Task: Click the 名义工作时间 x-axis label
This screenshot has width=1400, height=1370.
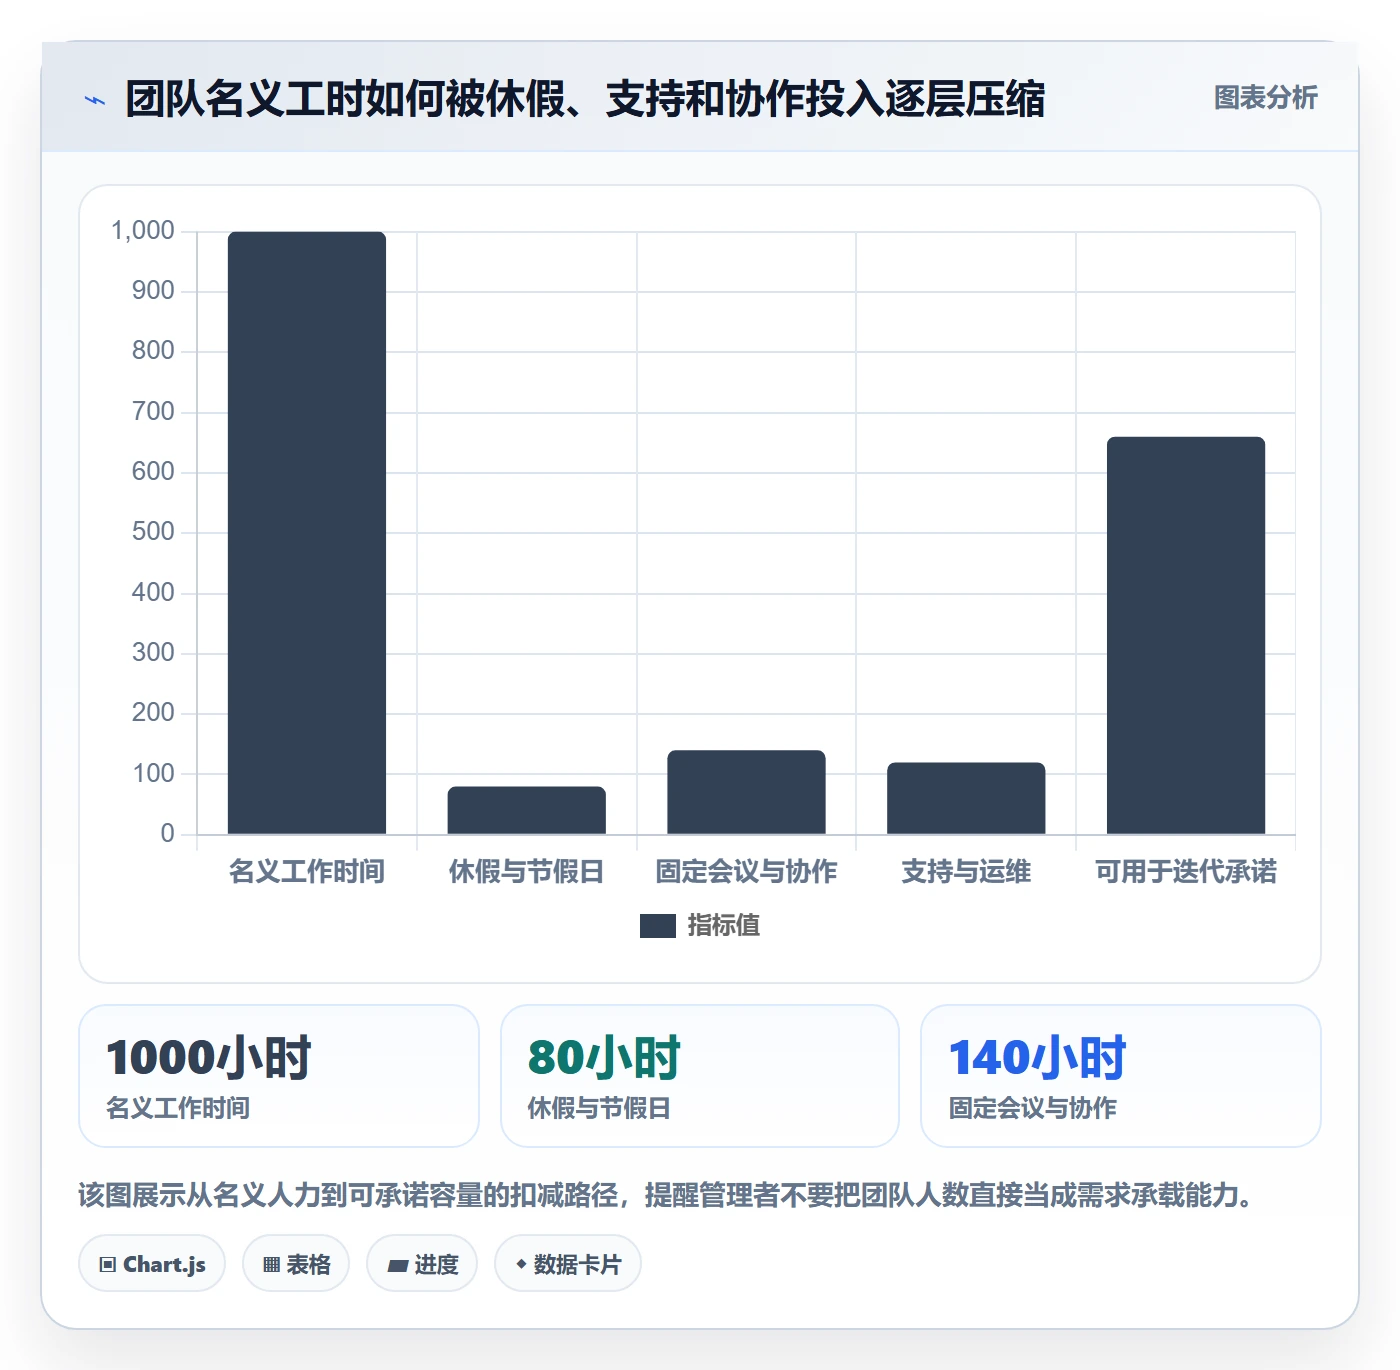Action: click(307, 872)
